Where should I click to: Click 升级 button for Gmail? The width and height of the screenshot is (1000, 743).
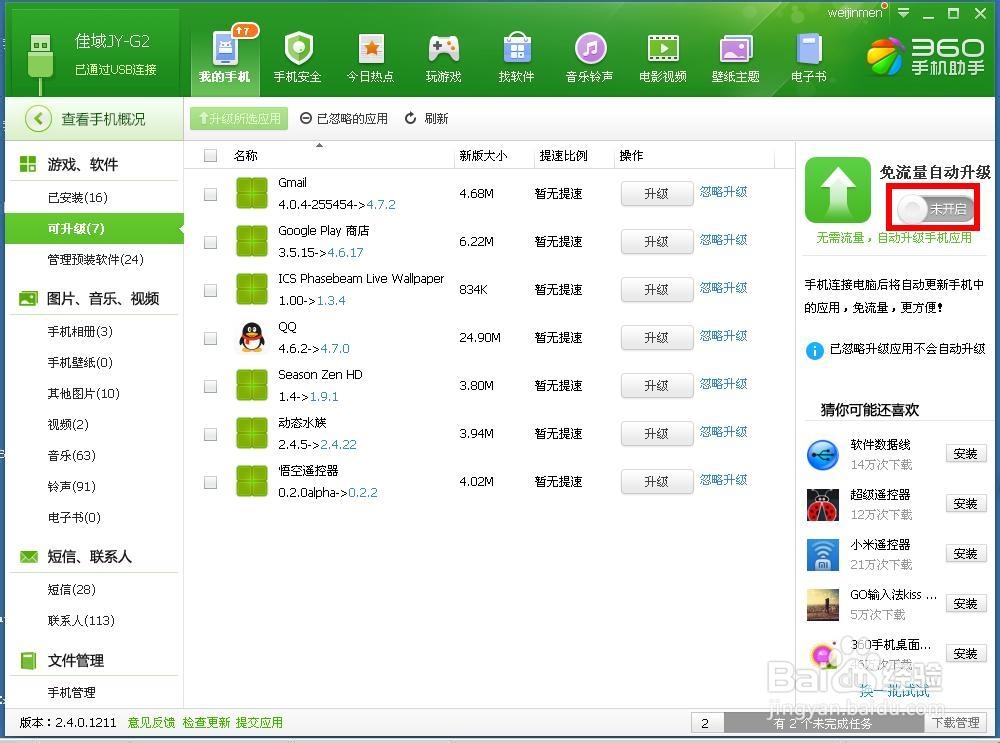pos(657,194)
